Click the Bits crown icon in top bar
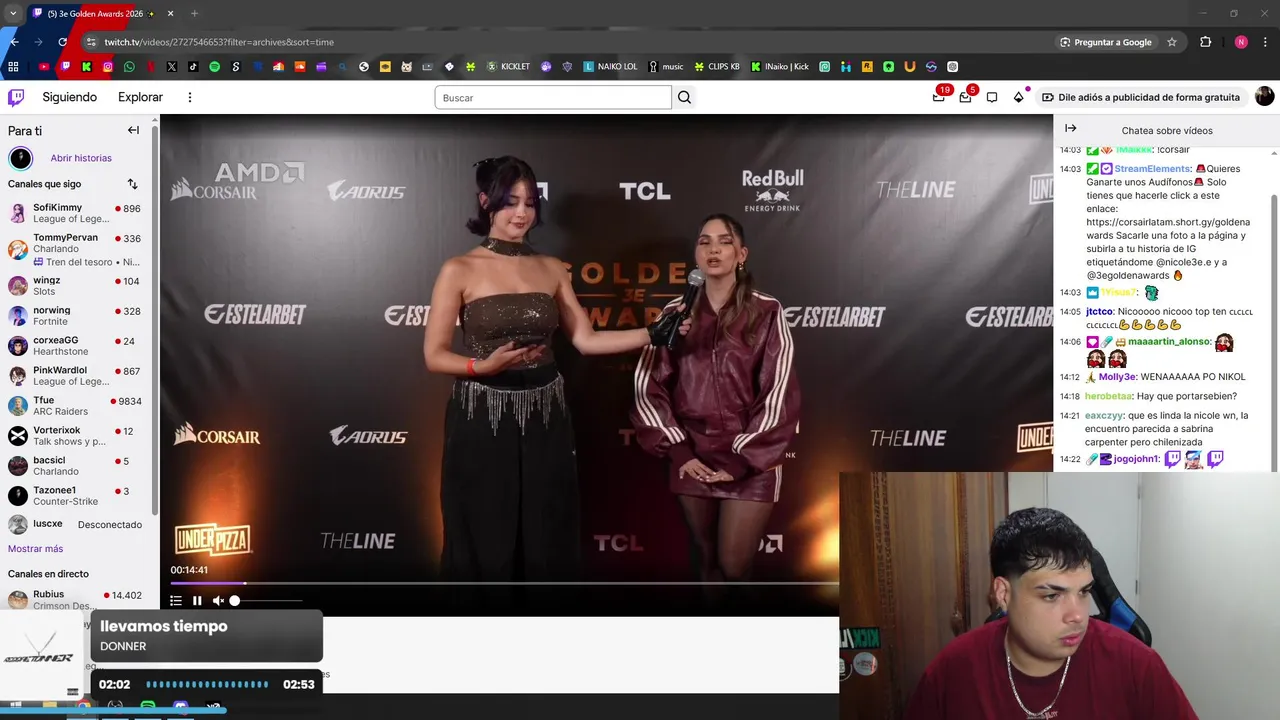The image size is (1280, 720). (x=1019, y=97)
